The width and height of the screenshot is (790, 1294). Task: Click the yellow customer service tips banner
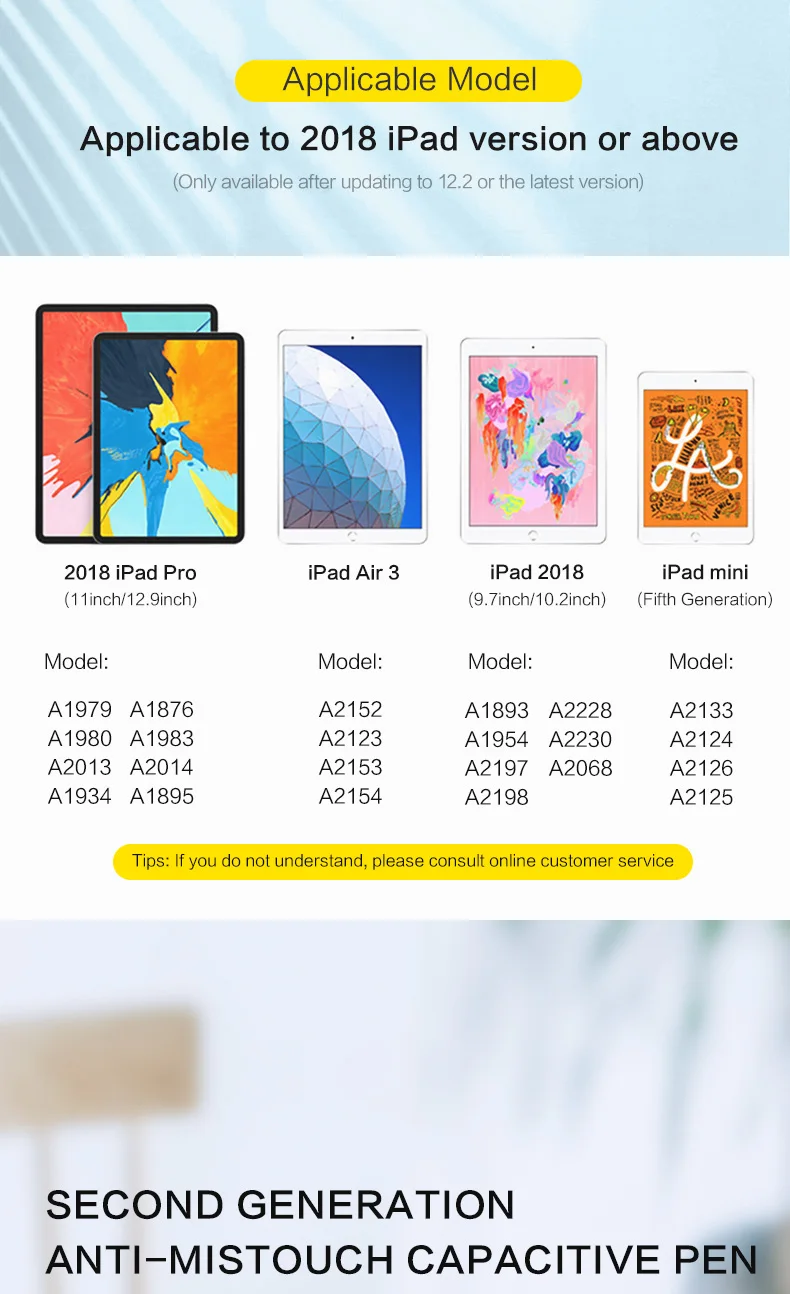(402, 861)
